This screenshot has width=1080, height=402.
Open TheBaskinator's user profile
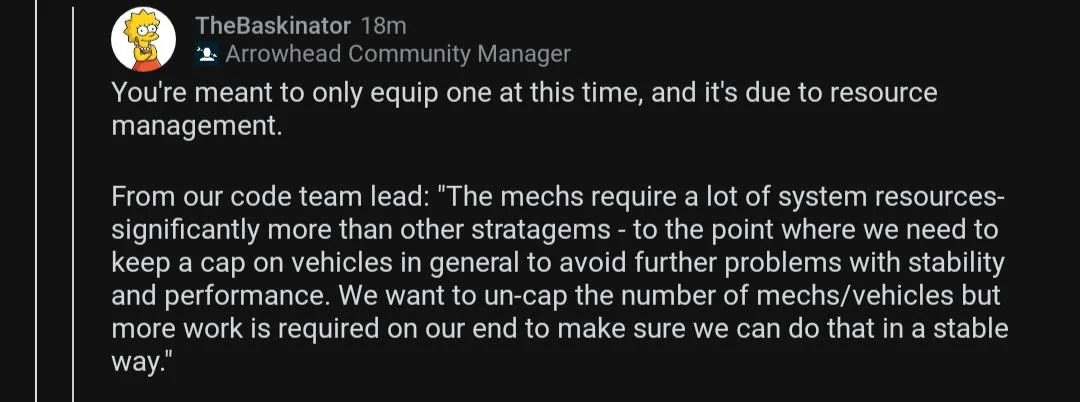click(x=273, y=26)
